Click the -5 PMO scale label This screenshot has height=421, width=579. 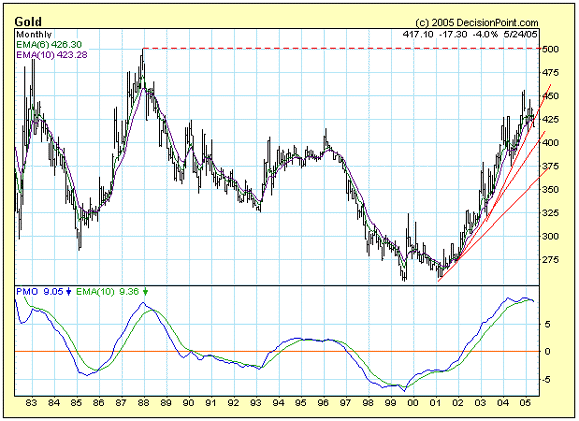[546, 380]
